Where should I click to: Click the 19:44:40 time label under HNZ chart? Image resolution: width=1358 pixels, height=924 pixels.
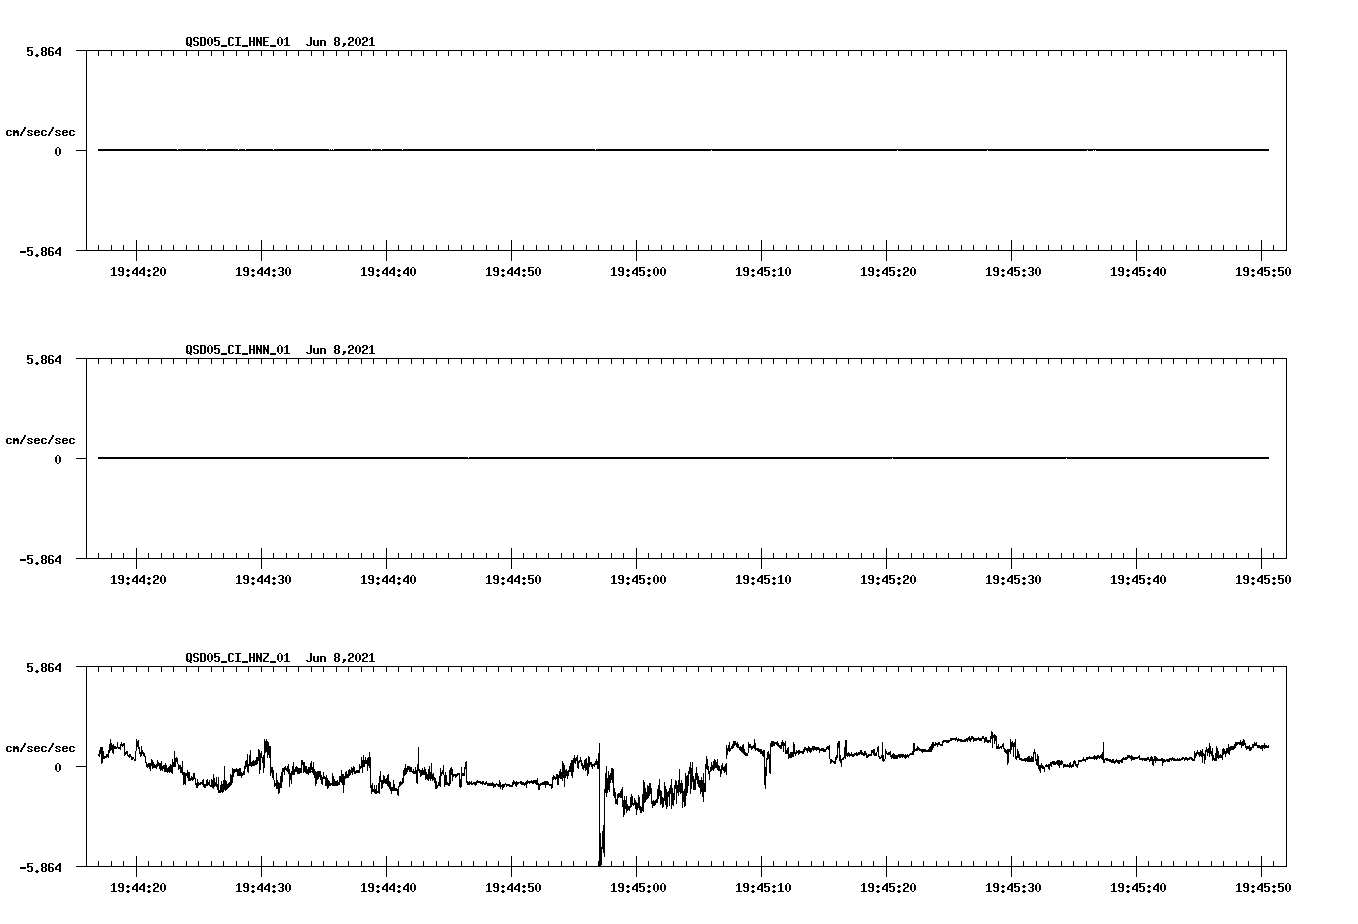coord(387,887)
